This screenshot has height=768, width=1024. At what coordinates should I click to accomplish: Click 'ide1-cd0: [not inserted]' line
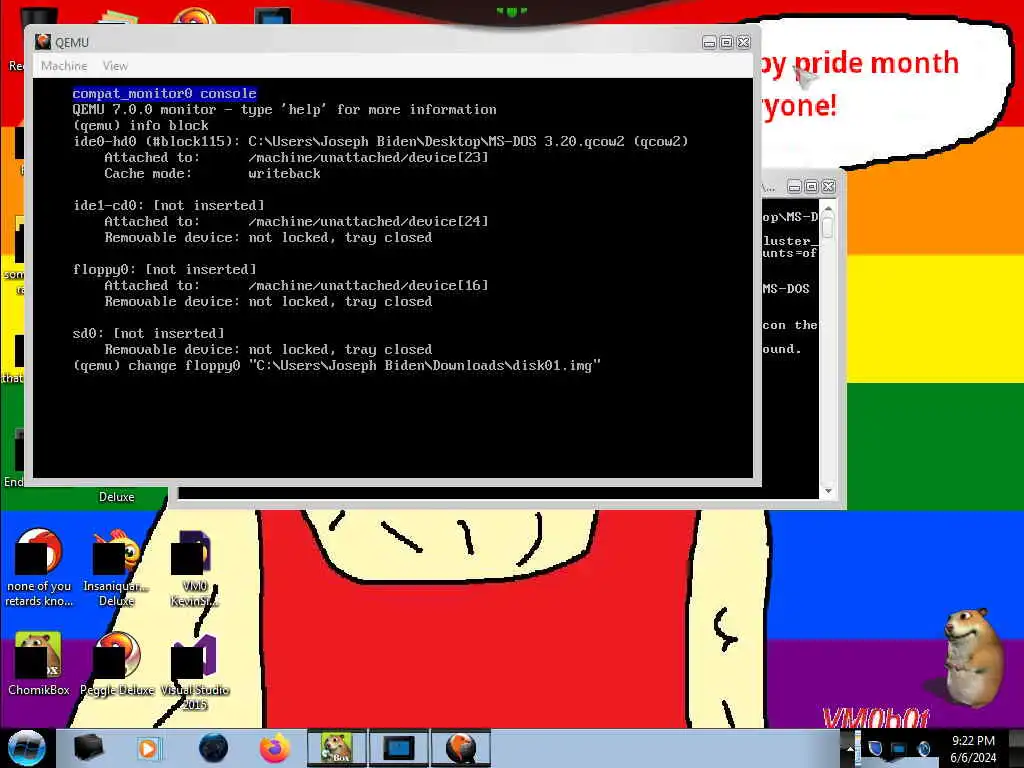168,205
